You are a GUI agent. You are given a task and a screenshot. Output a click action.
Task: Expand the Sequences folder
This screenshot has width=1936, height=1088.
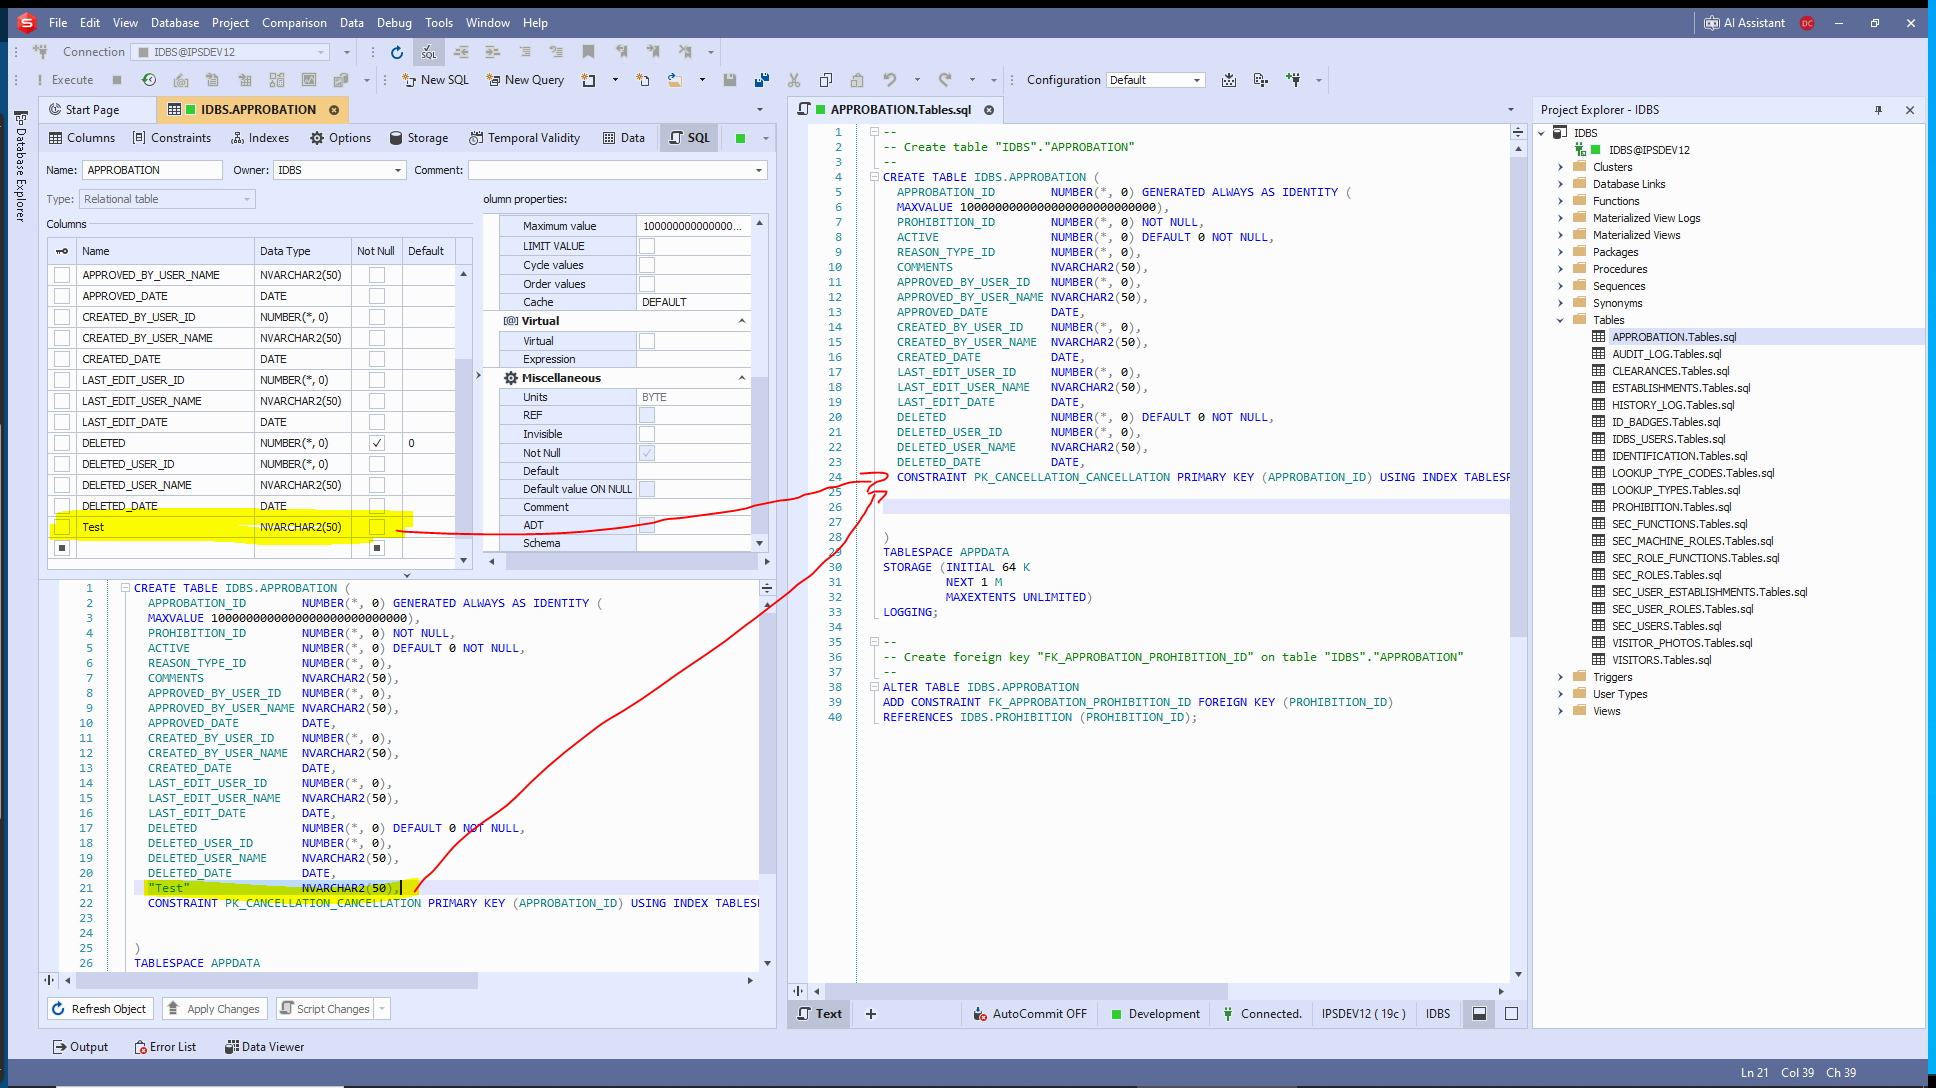point(1560,286)
